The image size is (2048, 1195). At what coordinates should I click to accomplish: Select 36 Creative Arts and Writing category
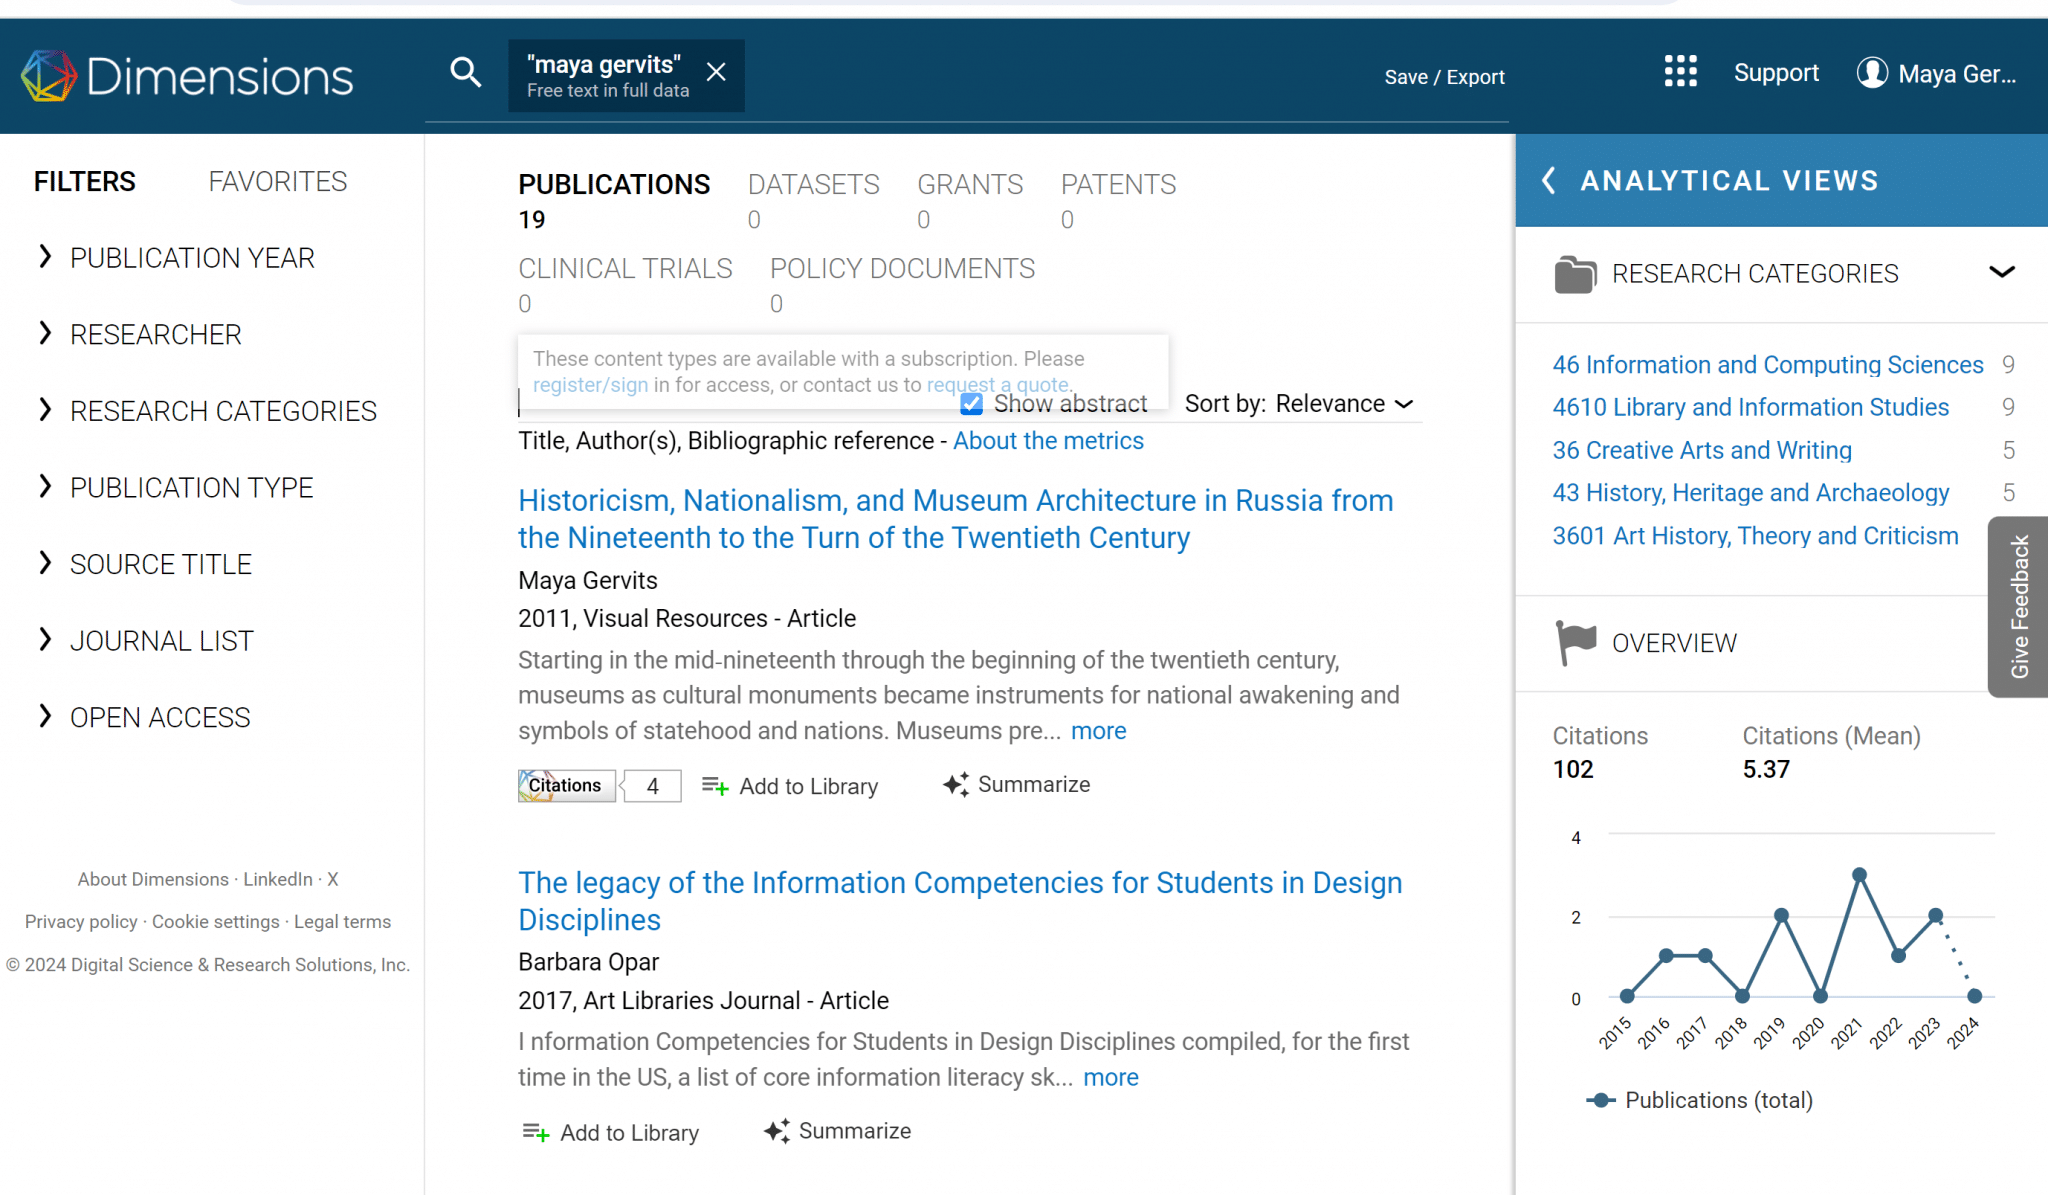pos(1701,450)
